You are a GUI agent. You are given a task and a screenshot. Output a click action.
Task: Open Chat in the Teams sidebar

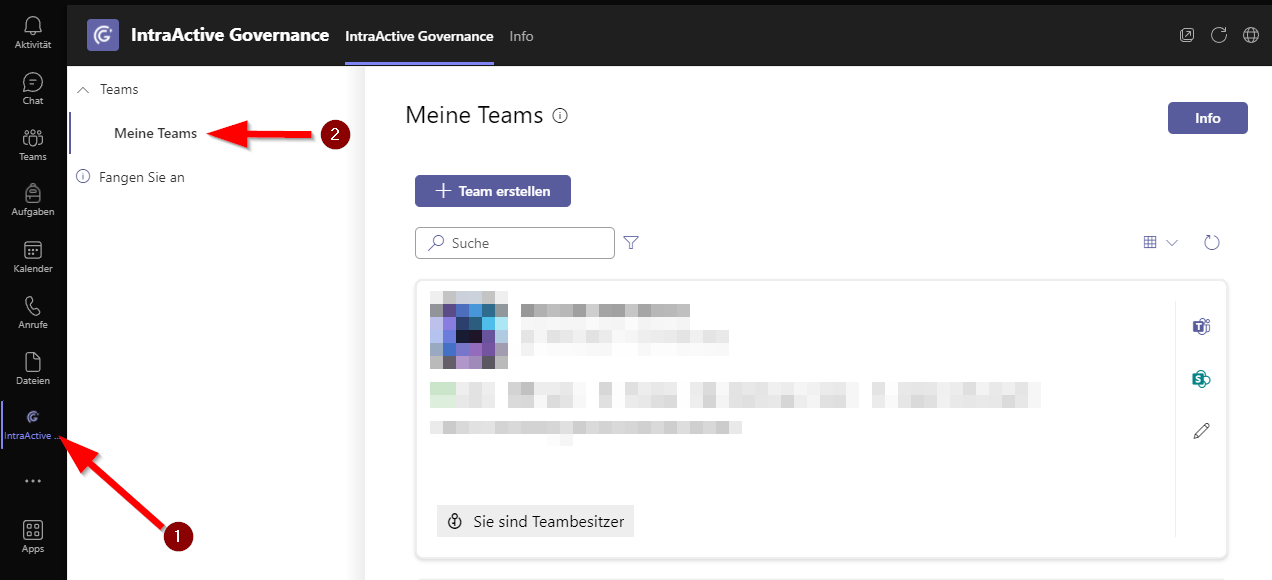click(33, 89)
